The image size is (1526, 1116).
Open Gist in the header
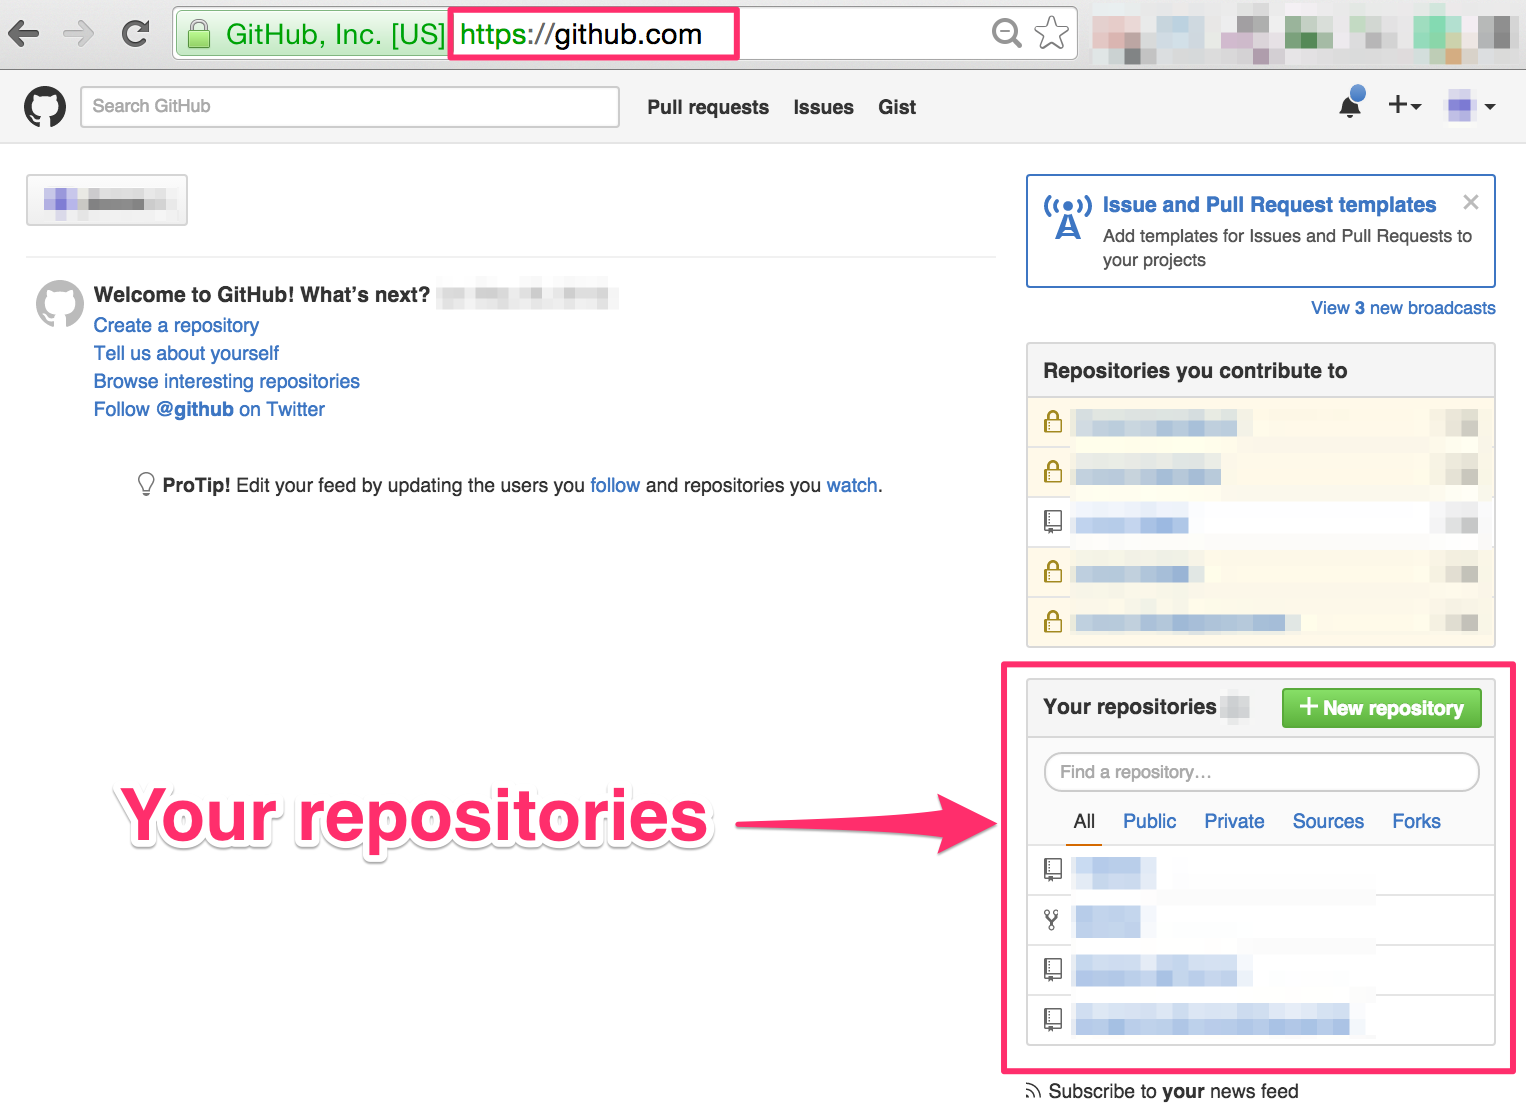click(x=897, y=107)
